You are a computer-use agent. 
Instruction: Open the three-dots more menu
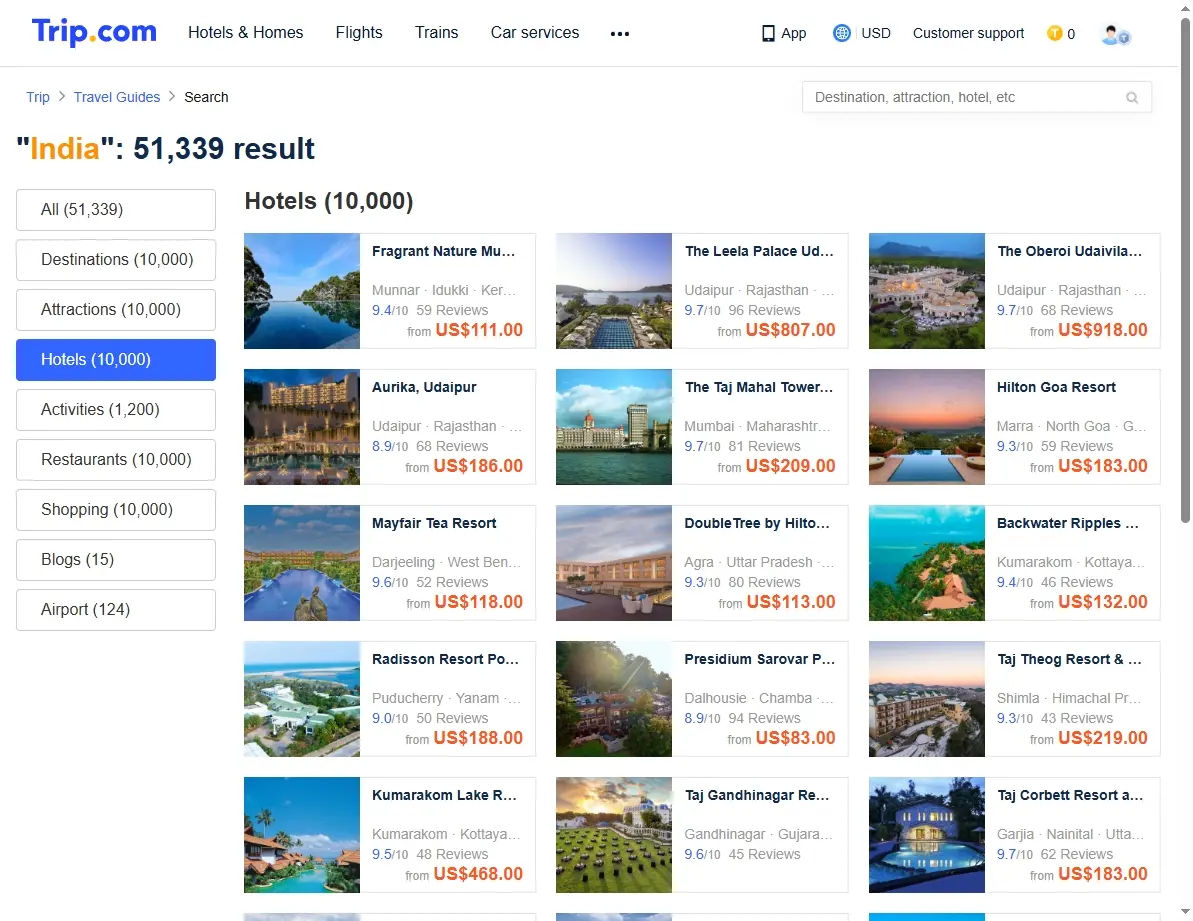[x=620, y=33]
